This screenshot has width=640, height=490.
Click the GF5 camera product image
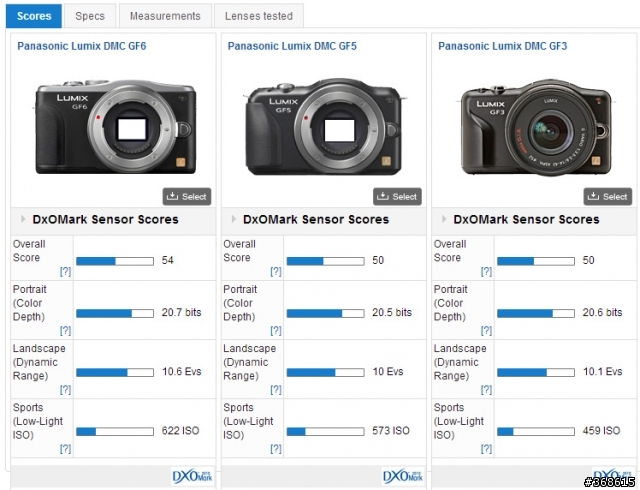324,127
